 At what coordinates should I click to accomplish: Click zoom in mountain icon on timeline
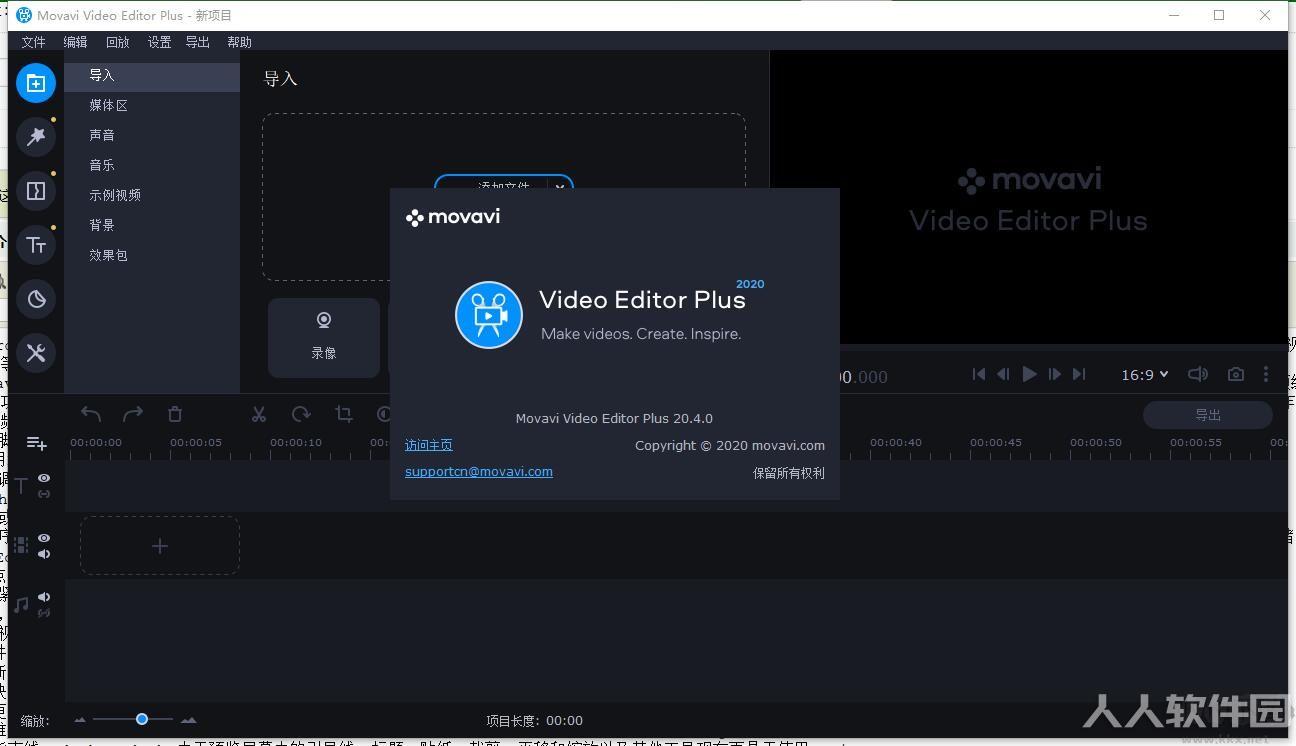(188, 719)
